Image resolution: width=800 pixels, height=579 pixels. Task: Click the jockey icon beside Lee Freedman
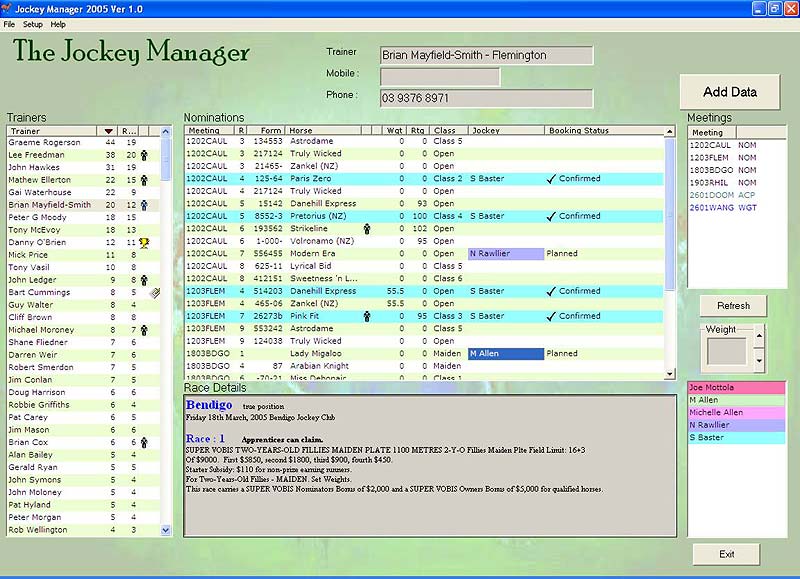pyautogui.click(x=144, y=155)
